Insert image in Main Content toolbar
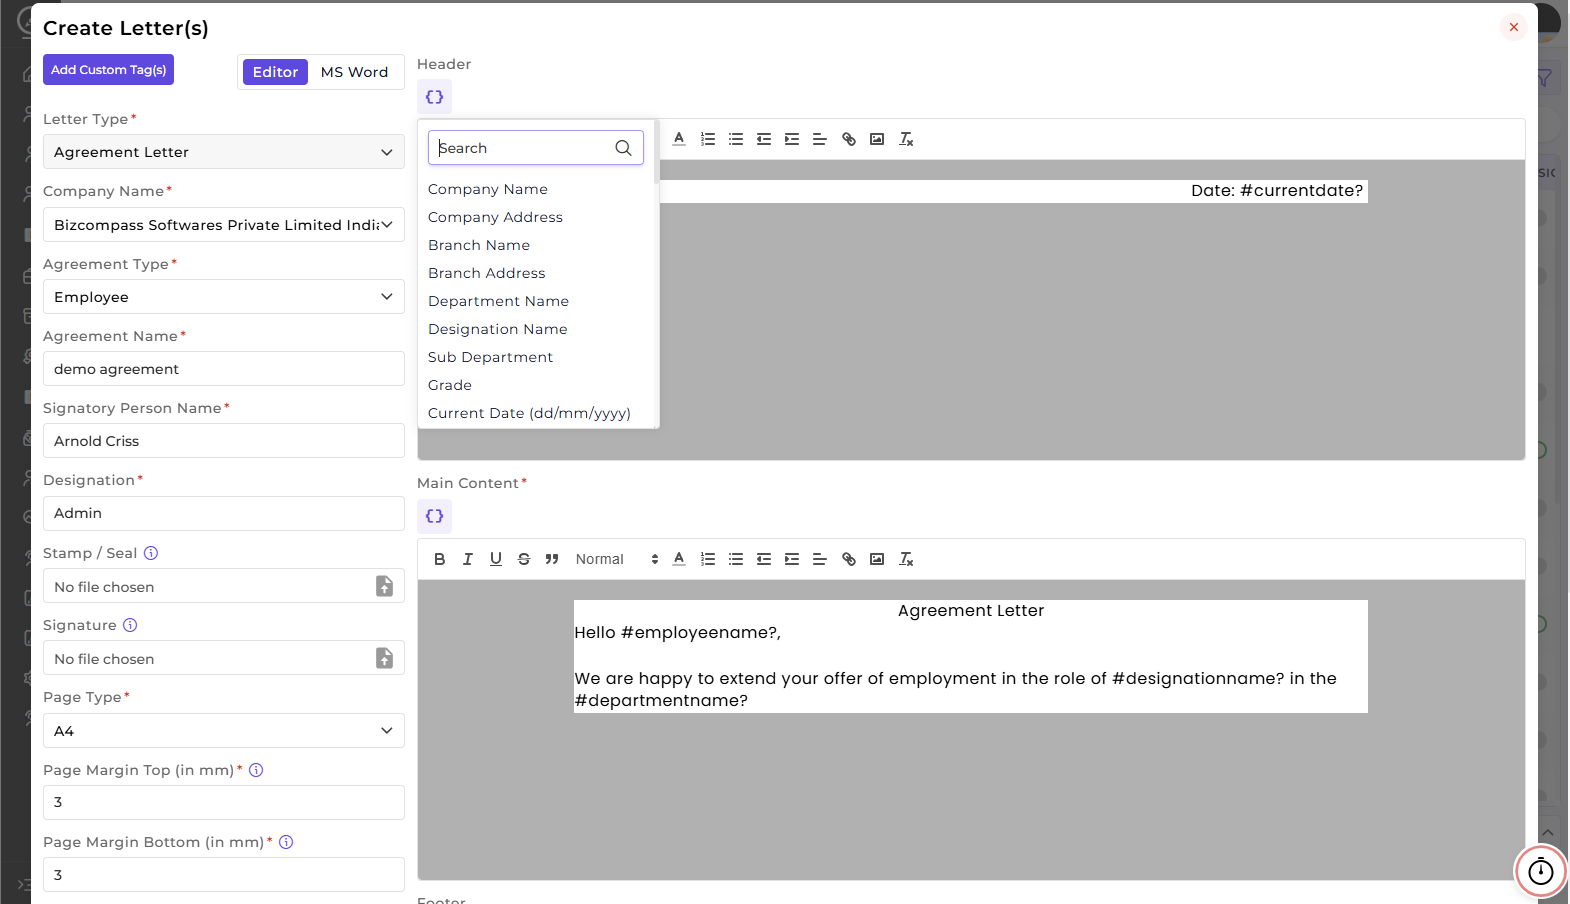The height and width of the screenshot is (904, 1570). pos(876,559)
